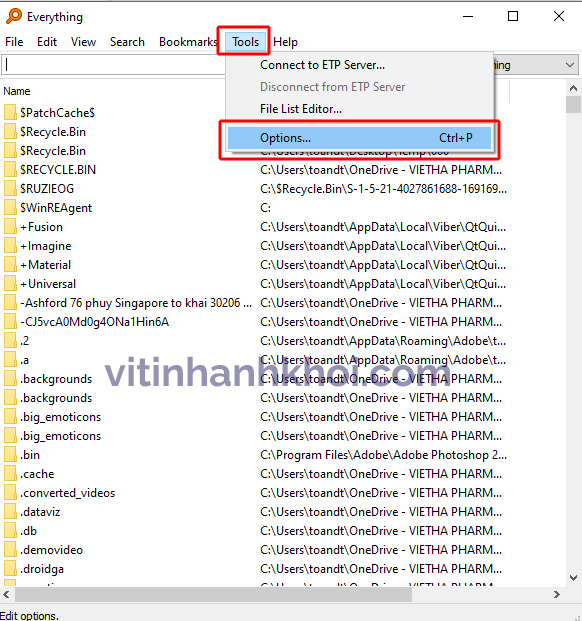Viewport: 582px width, 621px height.
Task: Click the .dataviz folder icon
Action: click(10, 512)
